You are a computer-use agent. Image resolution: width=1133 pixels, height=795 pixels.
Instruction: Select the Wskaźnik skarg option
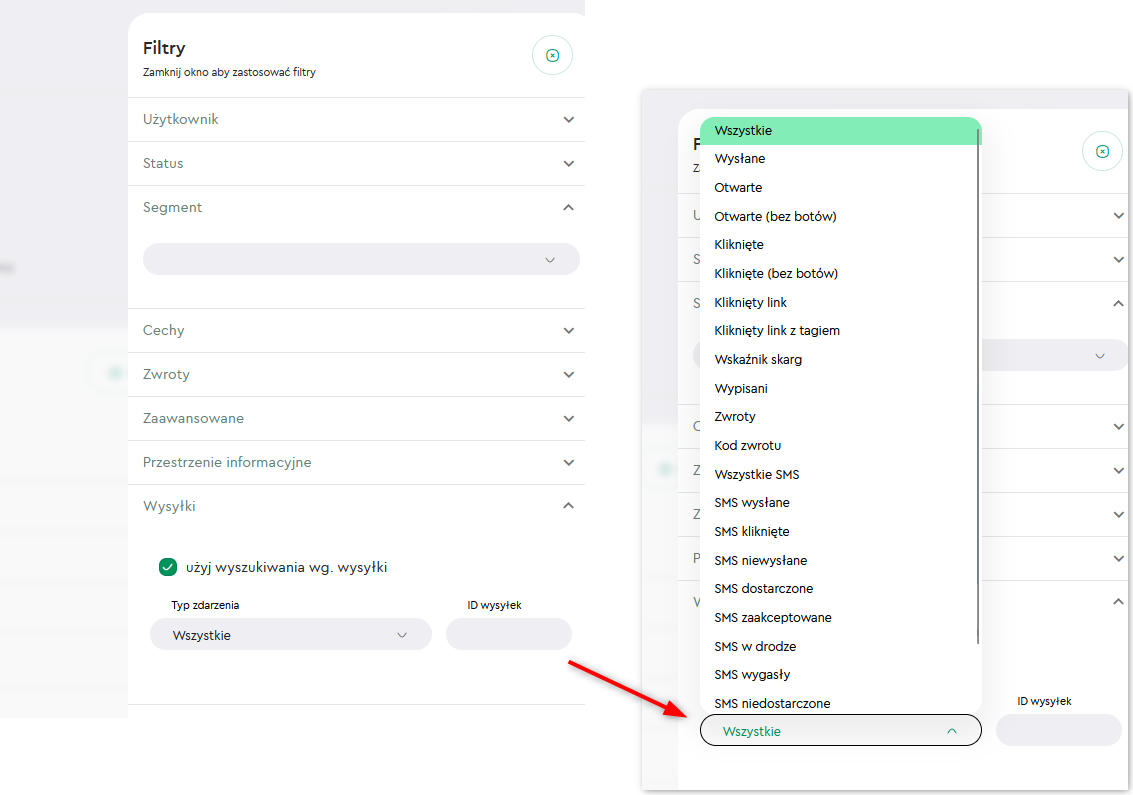tap(839, 359)
